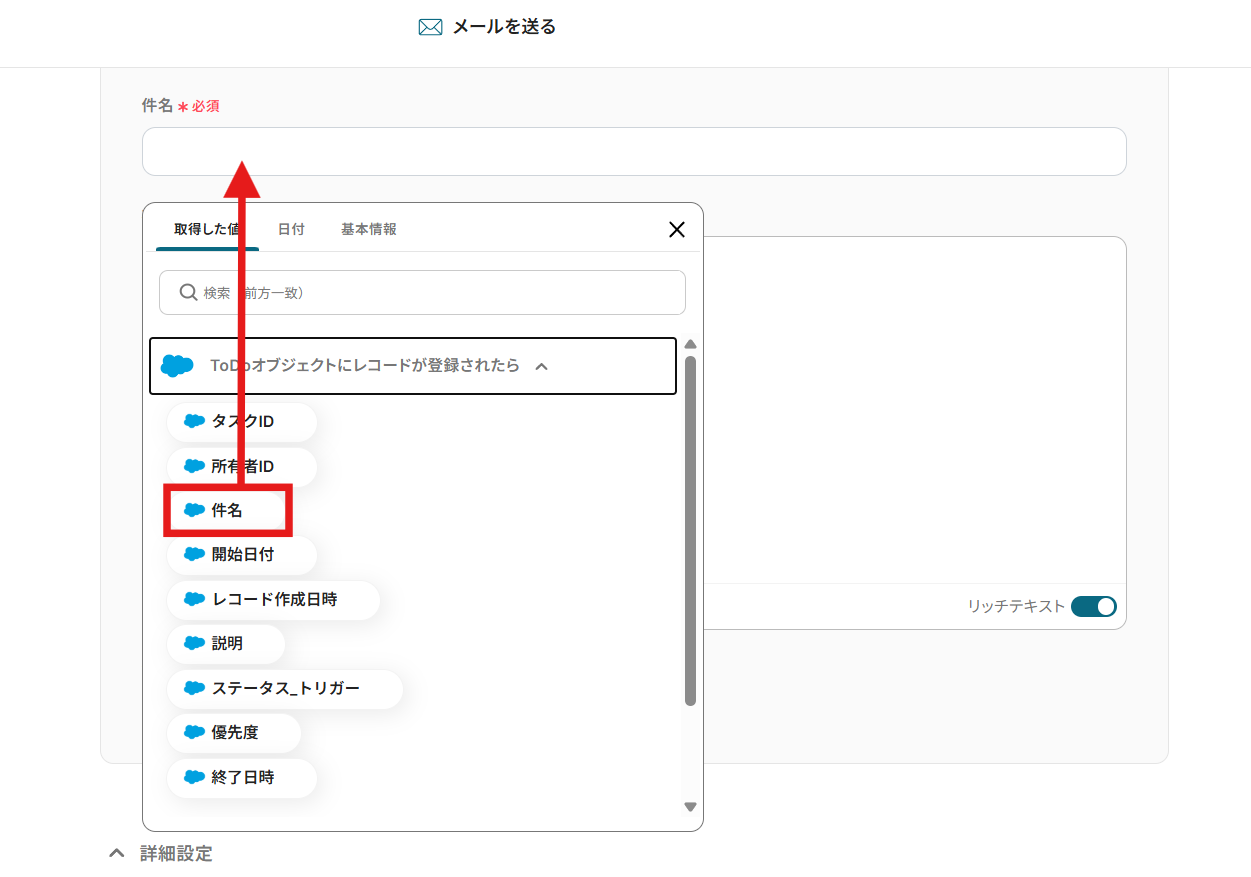The height and width of the screenshot is (877, 1251).
Task: Click the scrollbar down arrow in popup
Action: [690, 806]
